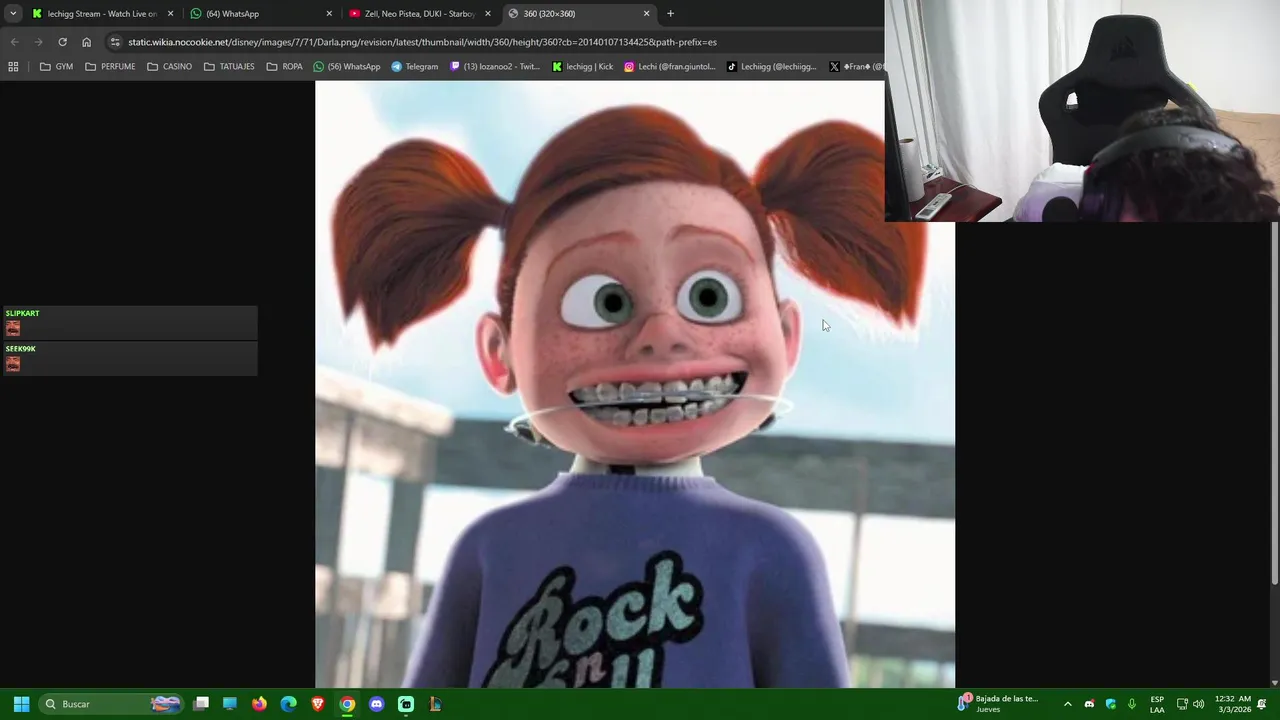Open the GYM bookmark folder
The image size is (1280, 720).
(x=56, y=67)
